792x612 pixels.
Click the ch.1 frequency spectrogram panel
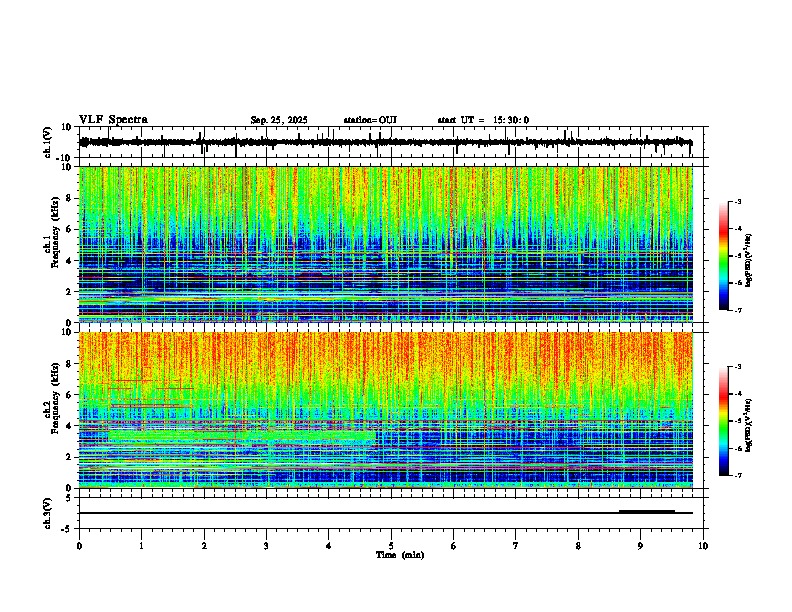pos(386,244)
